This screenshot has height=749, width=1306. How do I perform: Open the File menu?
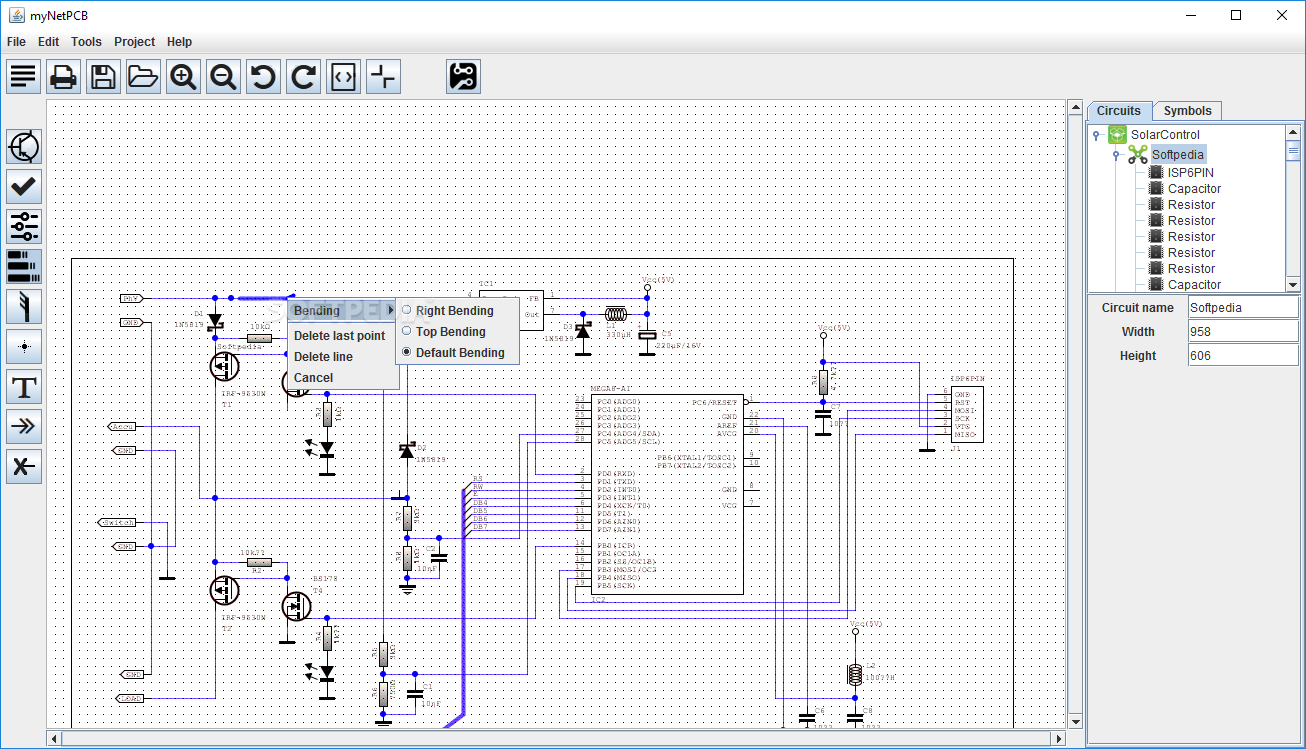16,42
